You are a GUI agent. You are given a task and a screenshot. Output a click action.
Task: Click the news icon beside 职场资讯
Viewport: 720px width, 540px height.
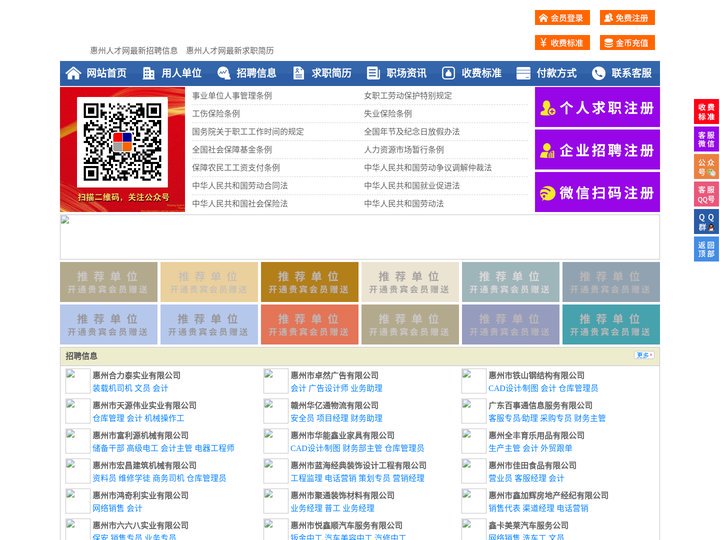(373, 73)
